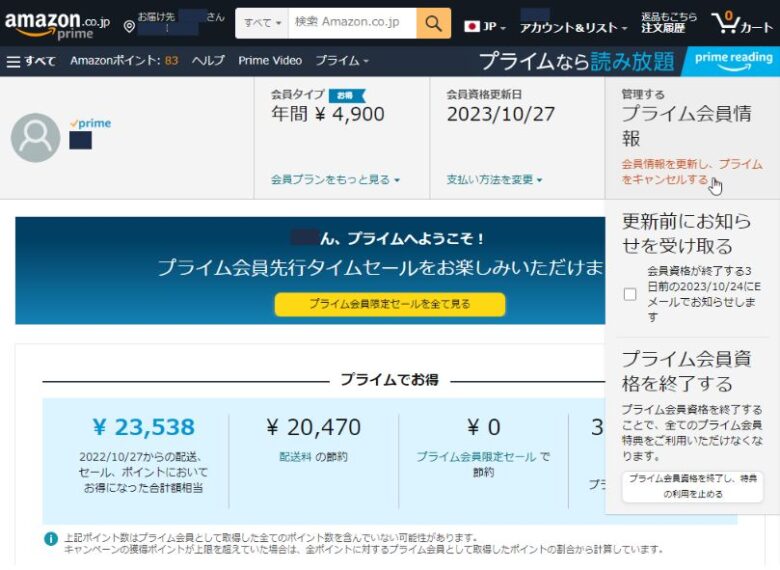Click the ¥ 23,538 total savings value

point(144,427)
